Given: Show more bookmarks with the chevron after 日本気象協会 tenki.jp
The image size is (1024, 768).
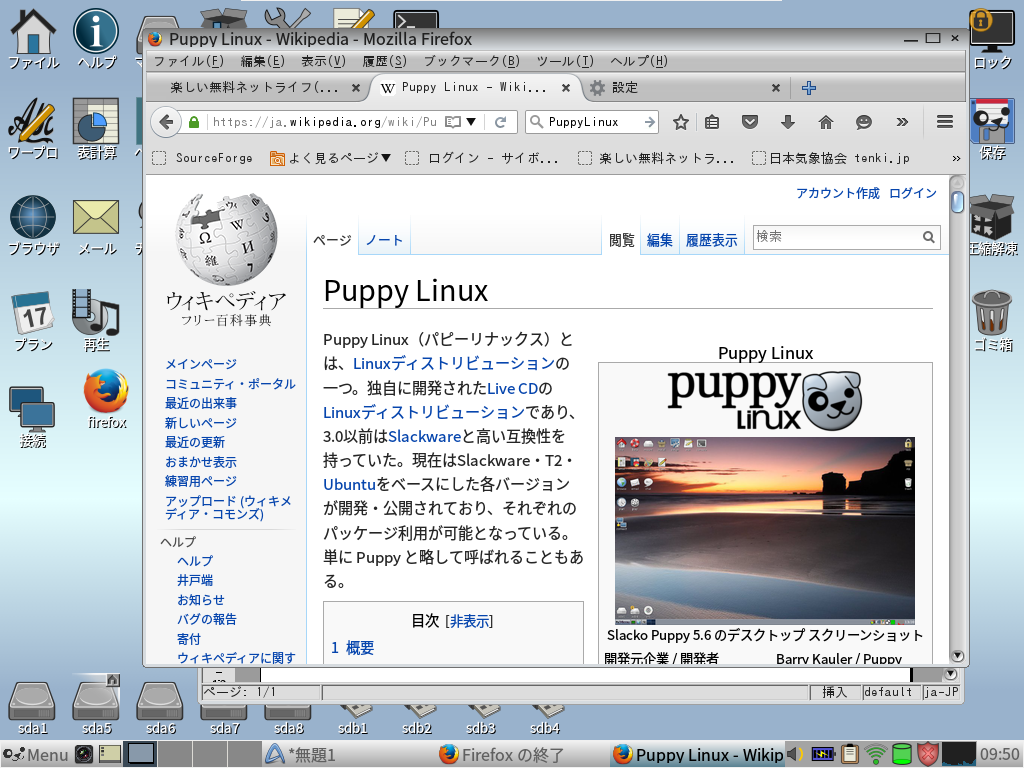Looking at the screenshot, I should click(956, 158).
